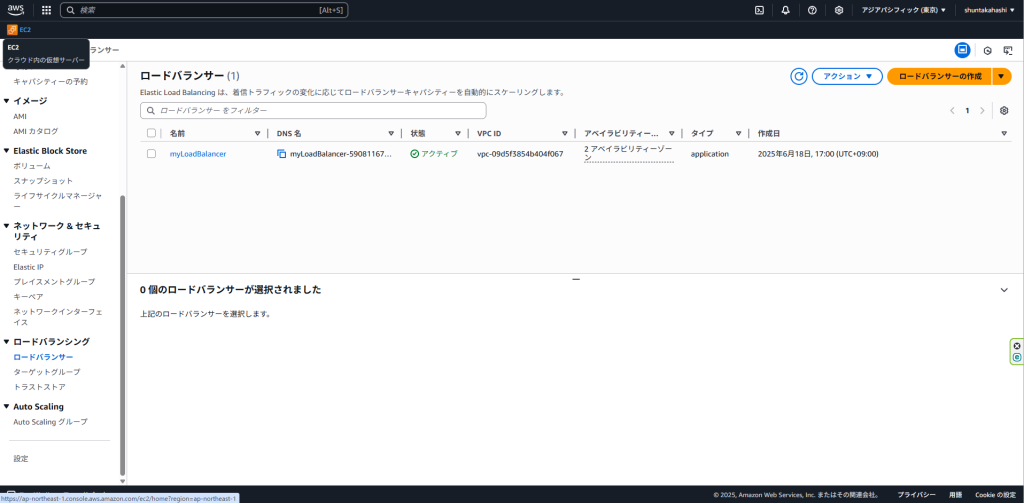Click the split panel resize handle
Viewport: 1024px width, 503px height.
tap(576, 279)
